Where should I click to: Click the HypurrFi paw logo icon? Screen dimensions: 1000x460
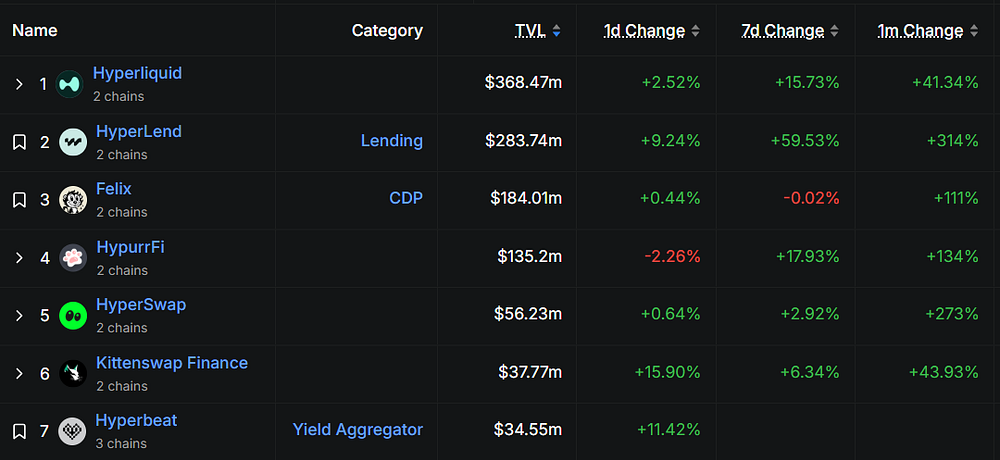tap(73, 258)
